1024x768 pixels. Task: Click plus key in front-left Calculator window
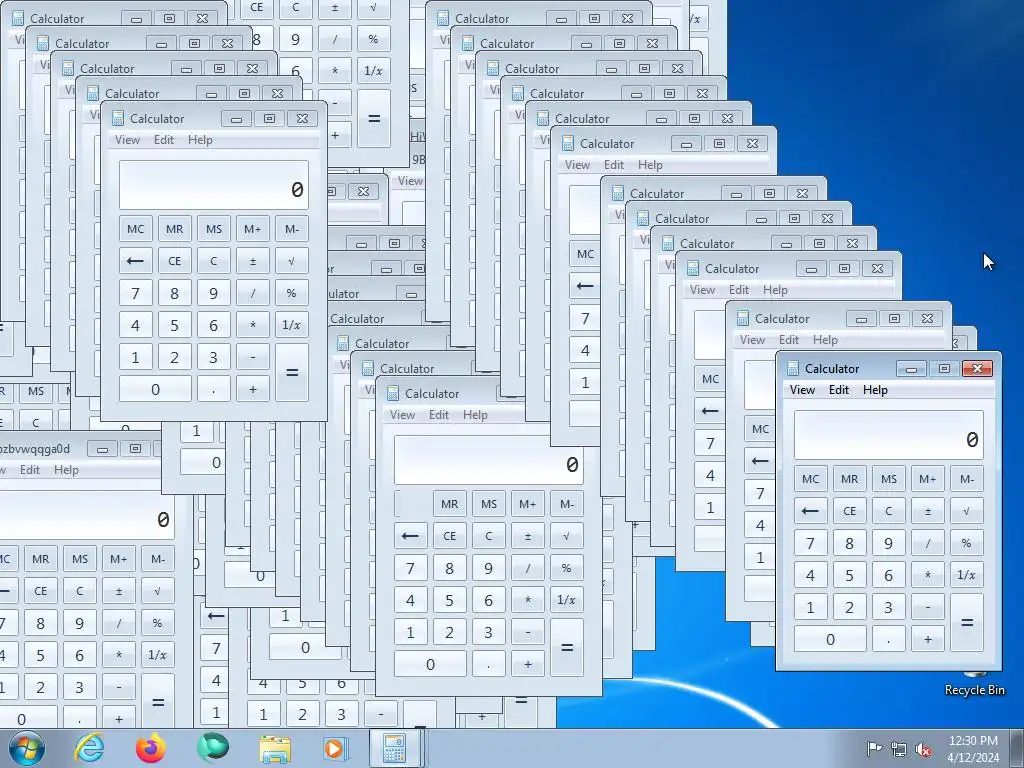[x=253, y=389]
